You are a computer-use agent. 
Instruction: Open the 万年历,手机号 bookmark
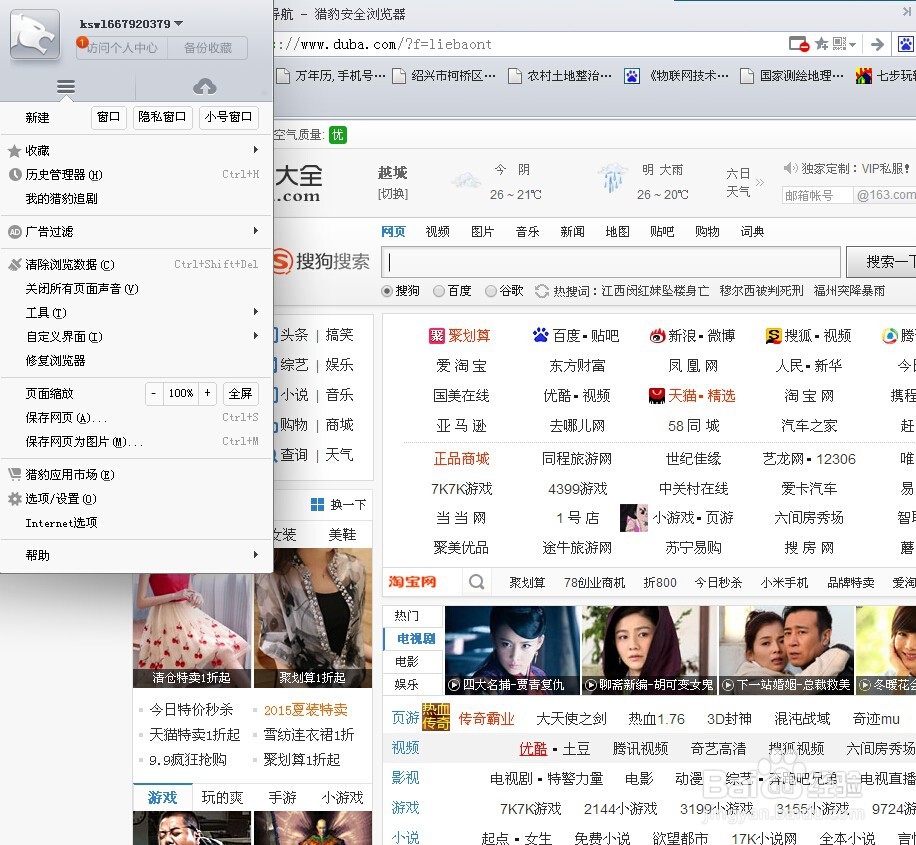pyautogui.click(x=331, y=76)
